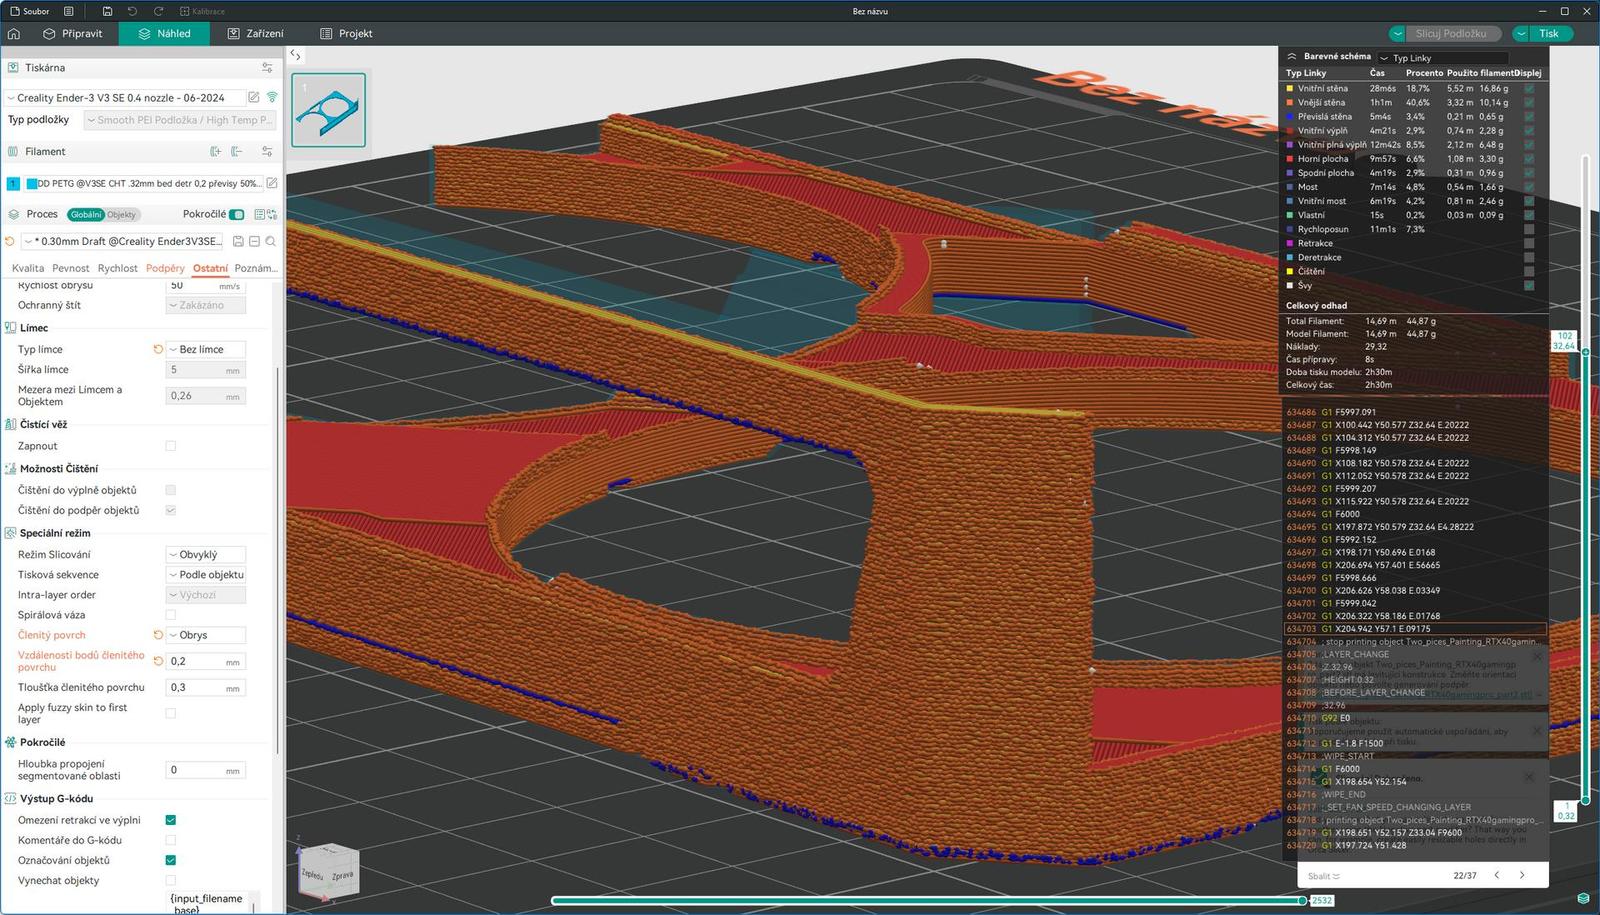
Task: Click Sbalit to collapse notifications
Action: click(x=1323, y=876)
